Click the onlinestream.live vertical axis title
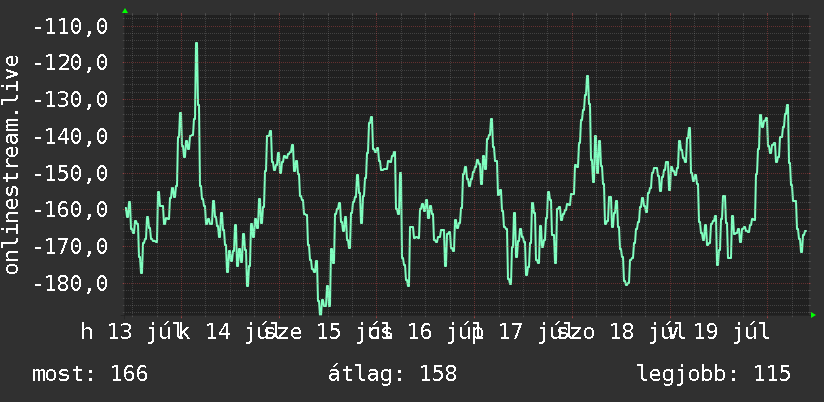Viewport: 824px width, 402px height. click(x=12, y=164)
